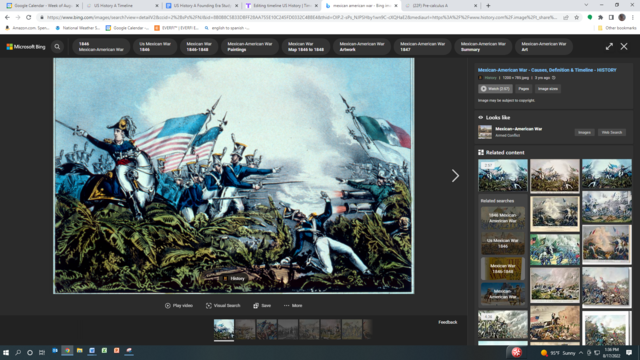The width and height of the screenshot is (640, 360).
Task: Open the Other bookmarks folder
Action: pyautogui.click(x=617, y=28)
